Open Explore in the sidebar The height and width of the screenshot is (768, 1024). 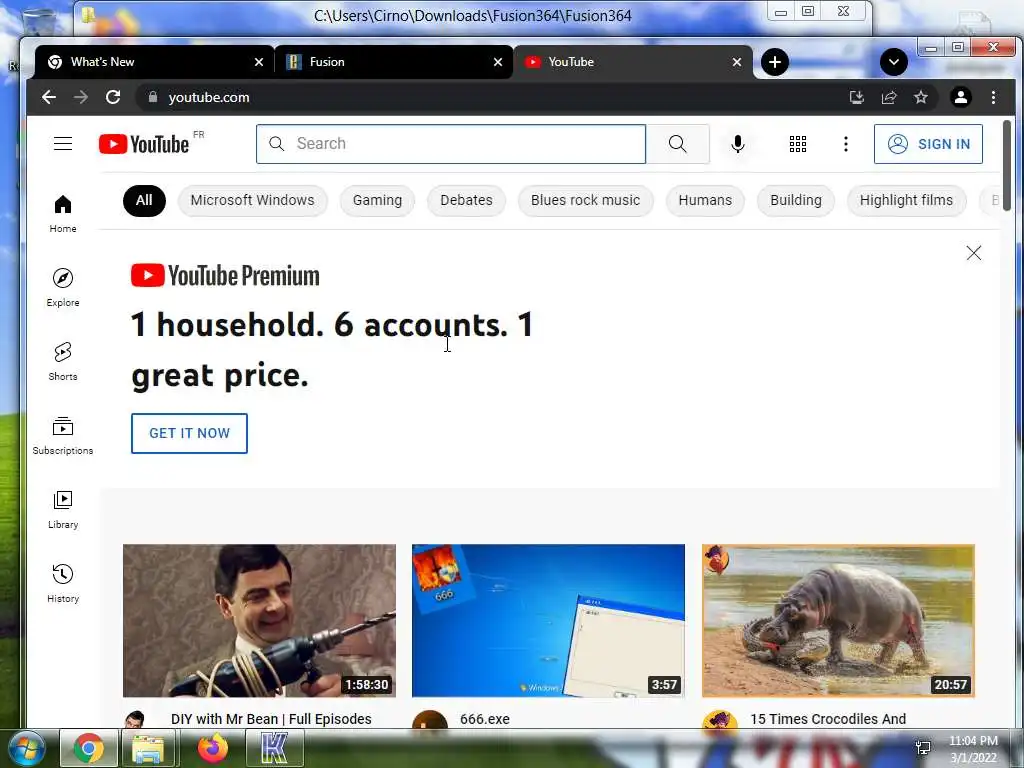point(63,288)
